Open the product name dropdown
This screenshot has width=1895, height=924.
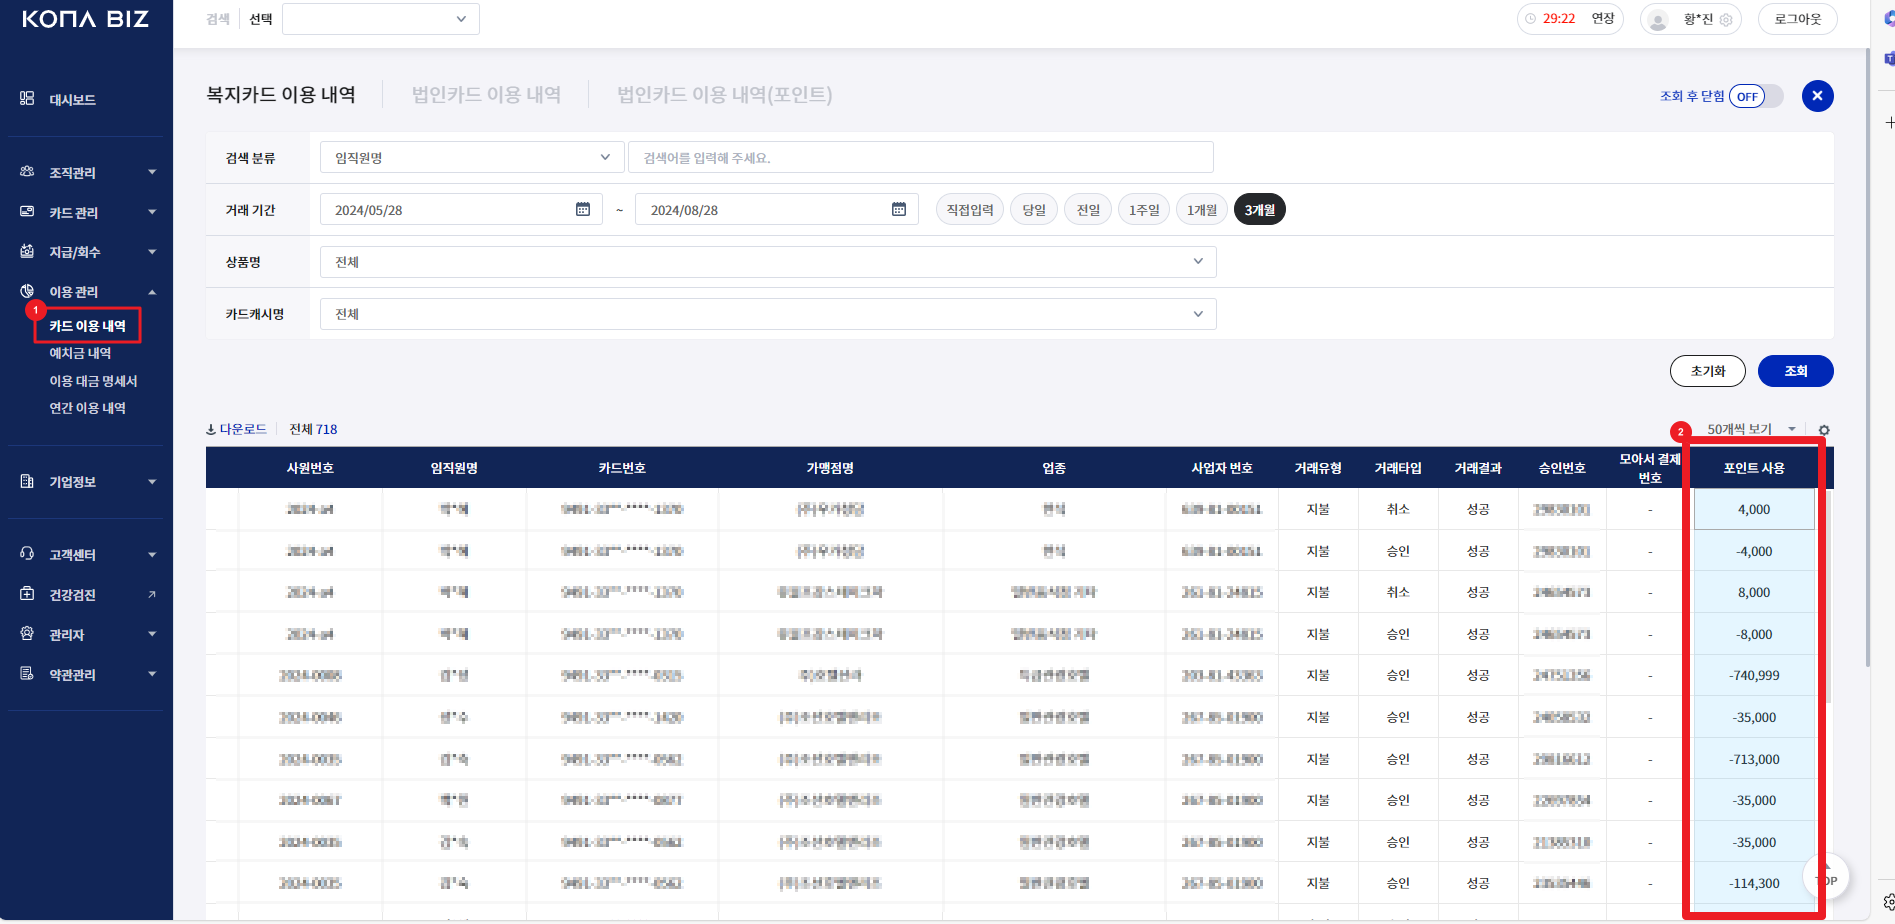click(767, 262)
